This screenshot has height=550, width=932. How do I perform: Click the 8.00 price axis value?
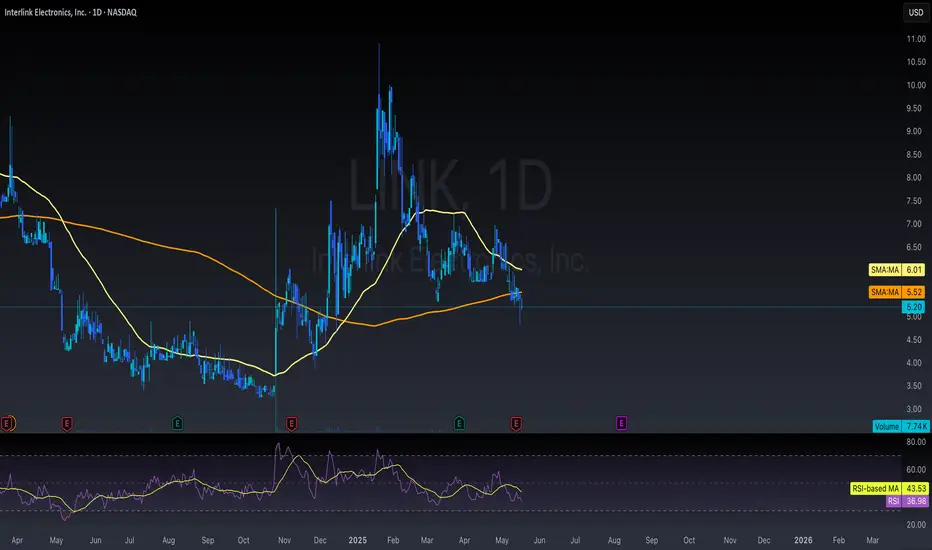(914, 178)
